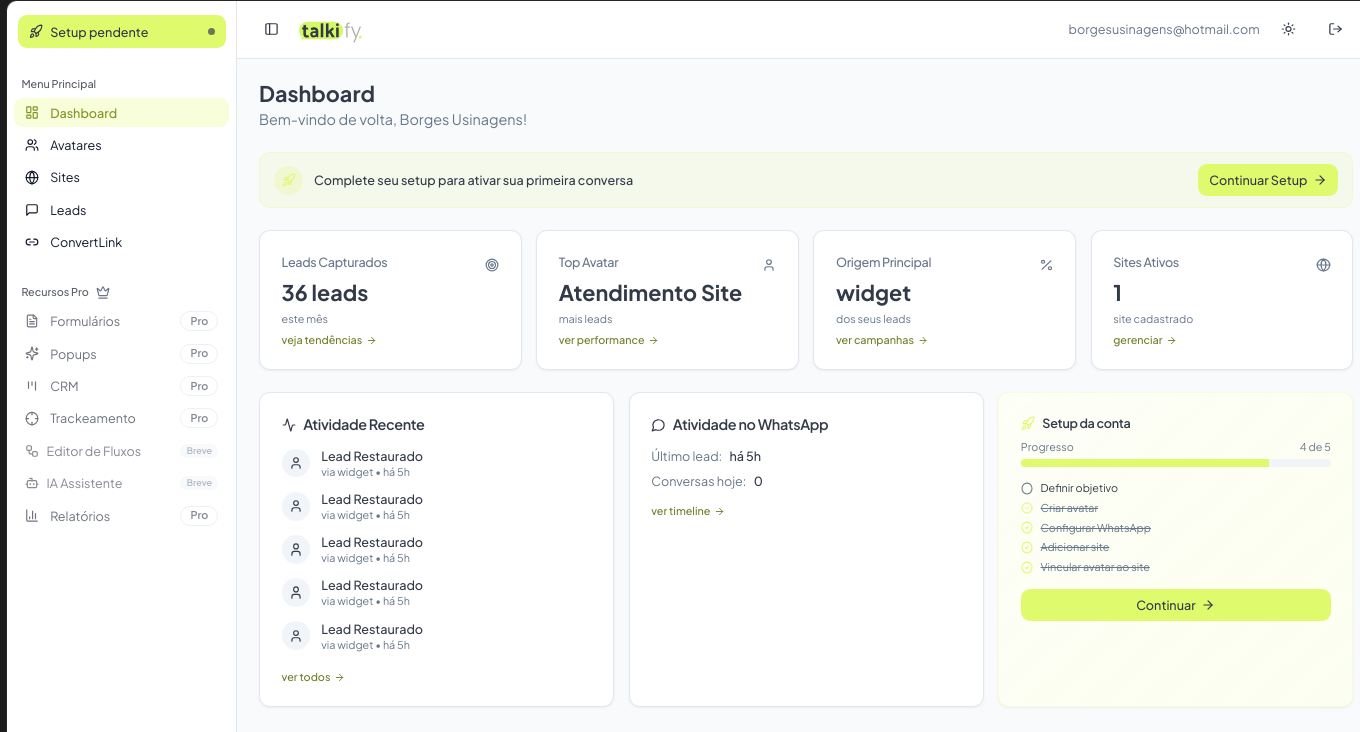
Task: Switch theme with the sun icon
Action: coord(1288,29)
